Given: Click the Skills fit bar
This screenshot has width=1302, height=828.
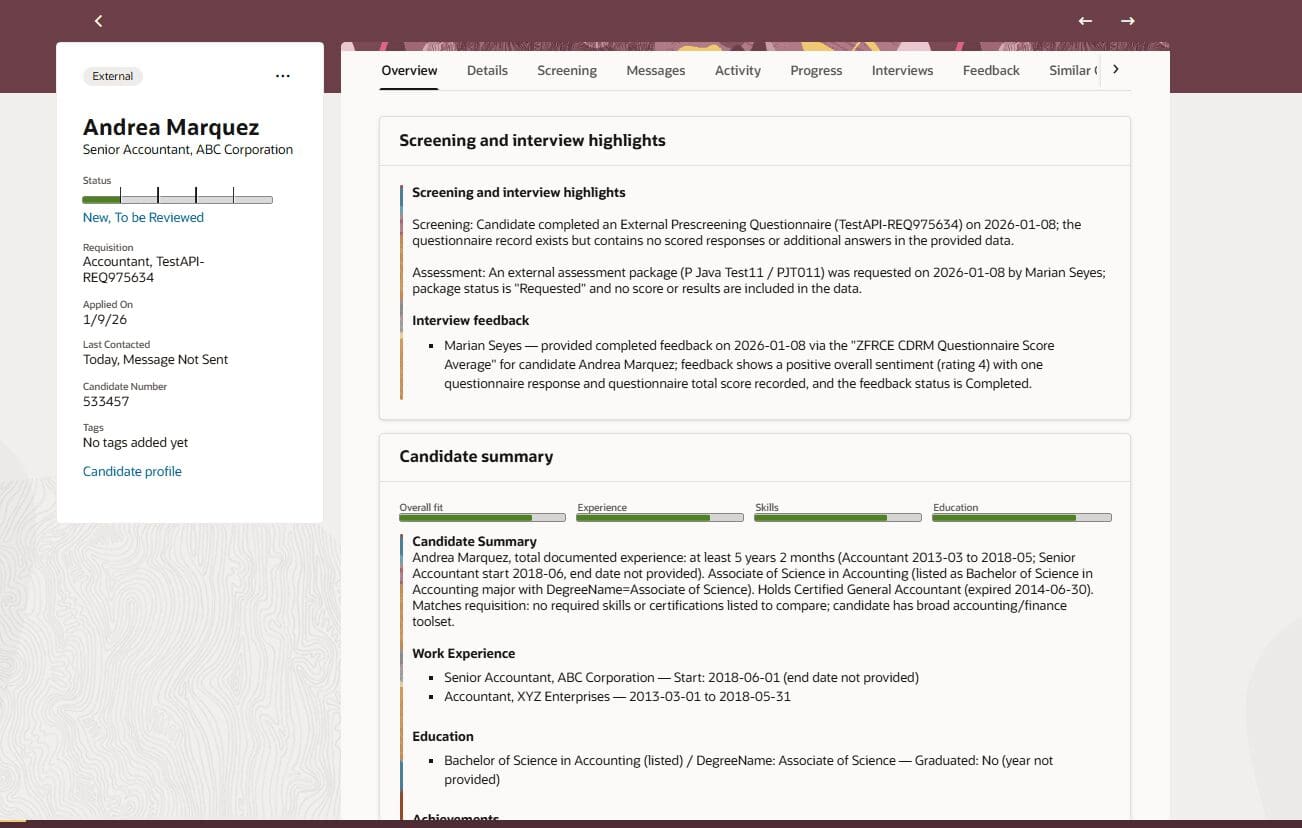Looking at the screenshot, I should click(838, 518).
